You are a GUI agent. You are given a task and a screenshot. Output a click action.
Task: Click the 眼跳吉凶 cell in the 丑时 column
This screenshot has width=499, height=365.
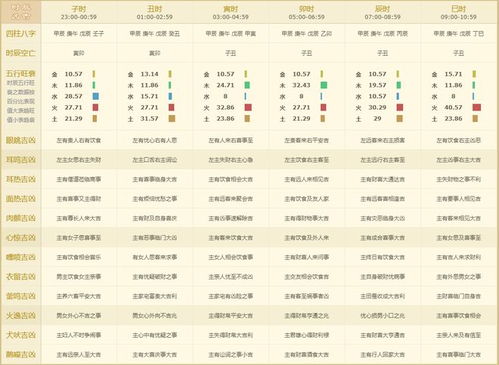pyautogui.click(x=155, y=140)
